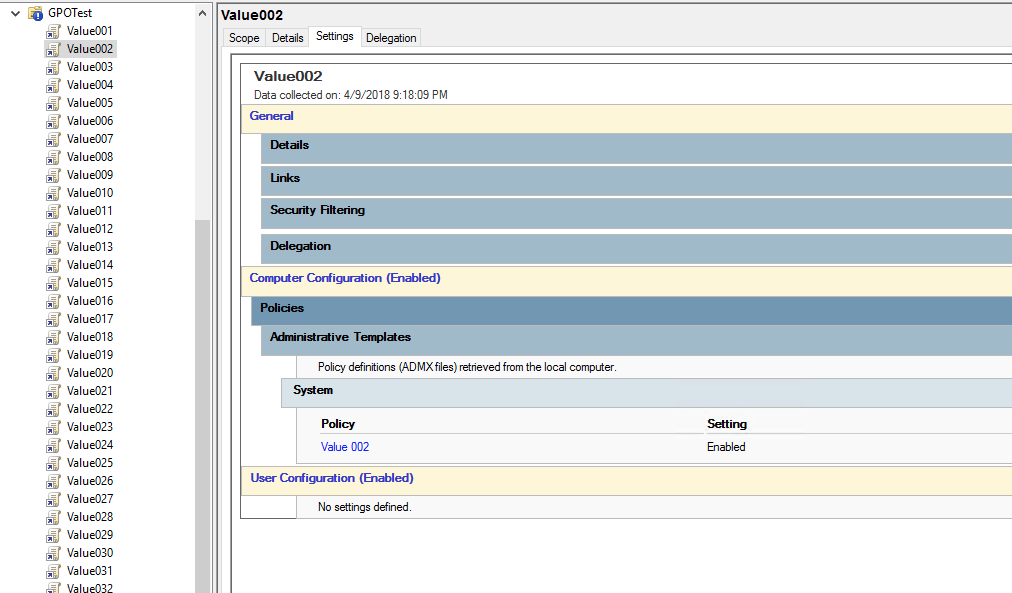Click the GPOTest folder icon
1012x593 pixels.
tap(35, 13)
